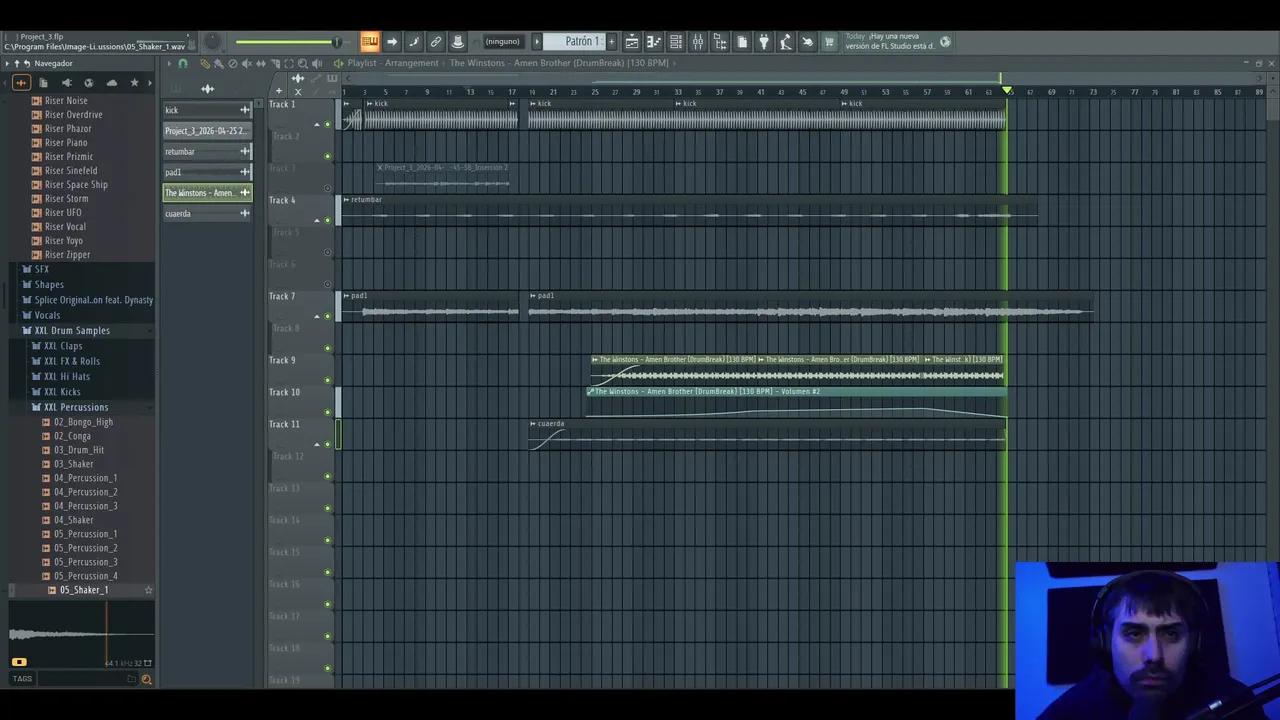The height and width of the screenshot is (720, 1280).
Task: Select the 05_Shaker_1 sample
Action: [84, 590]
